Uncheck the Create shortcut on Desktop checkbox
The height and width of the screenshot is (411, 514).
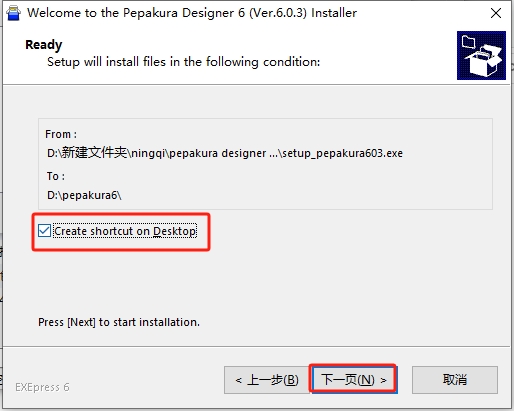click(x=44, y=231)
